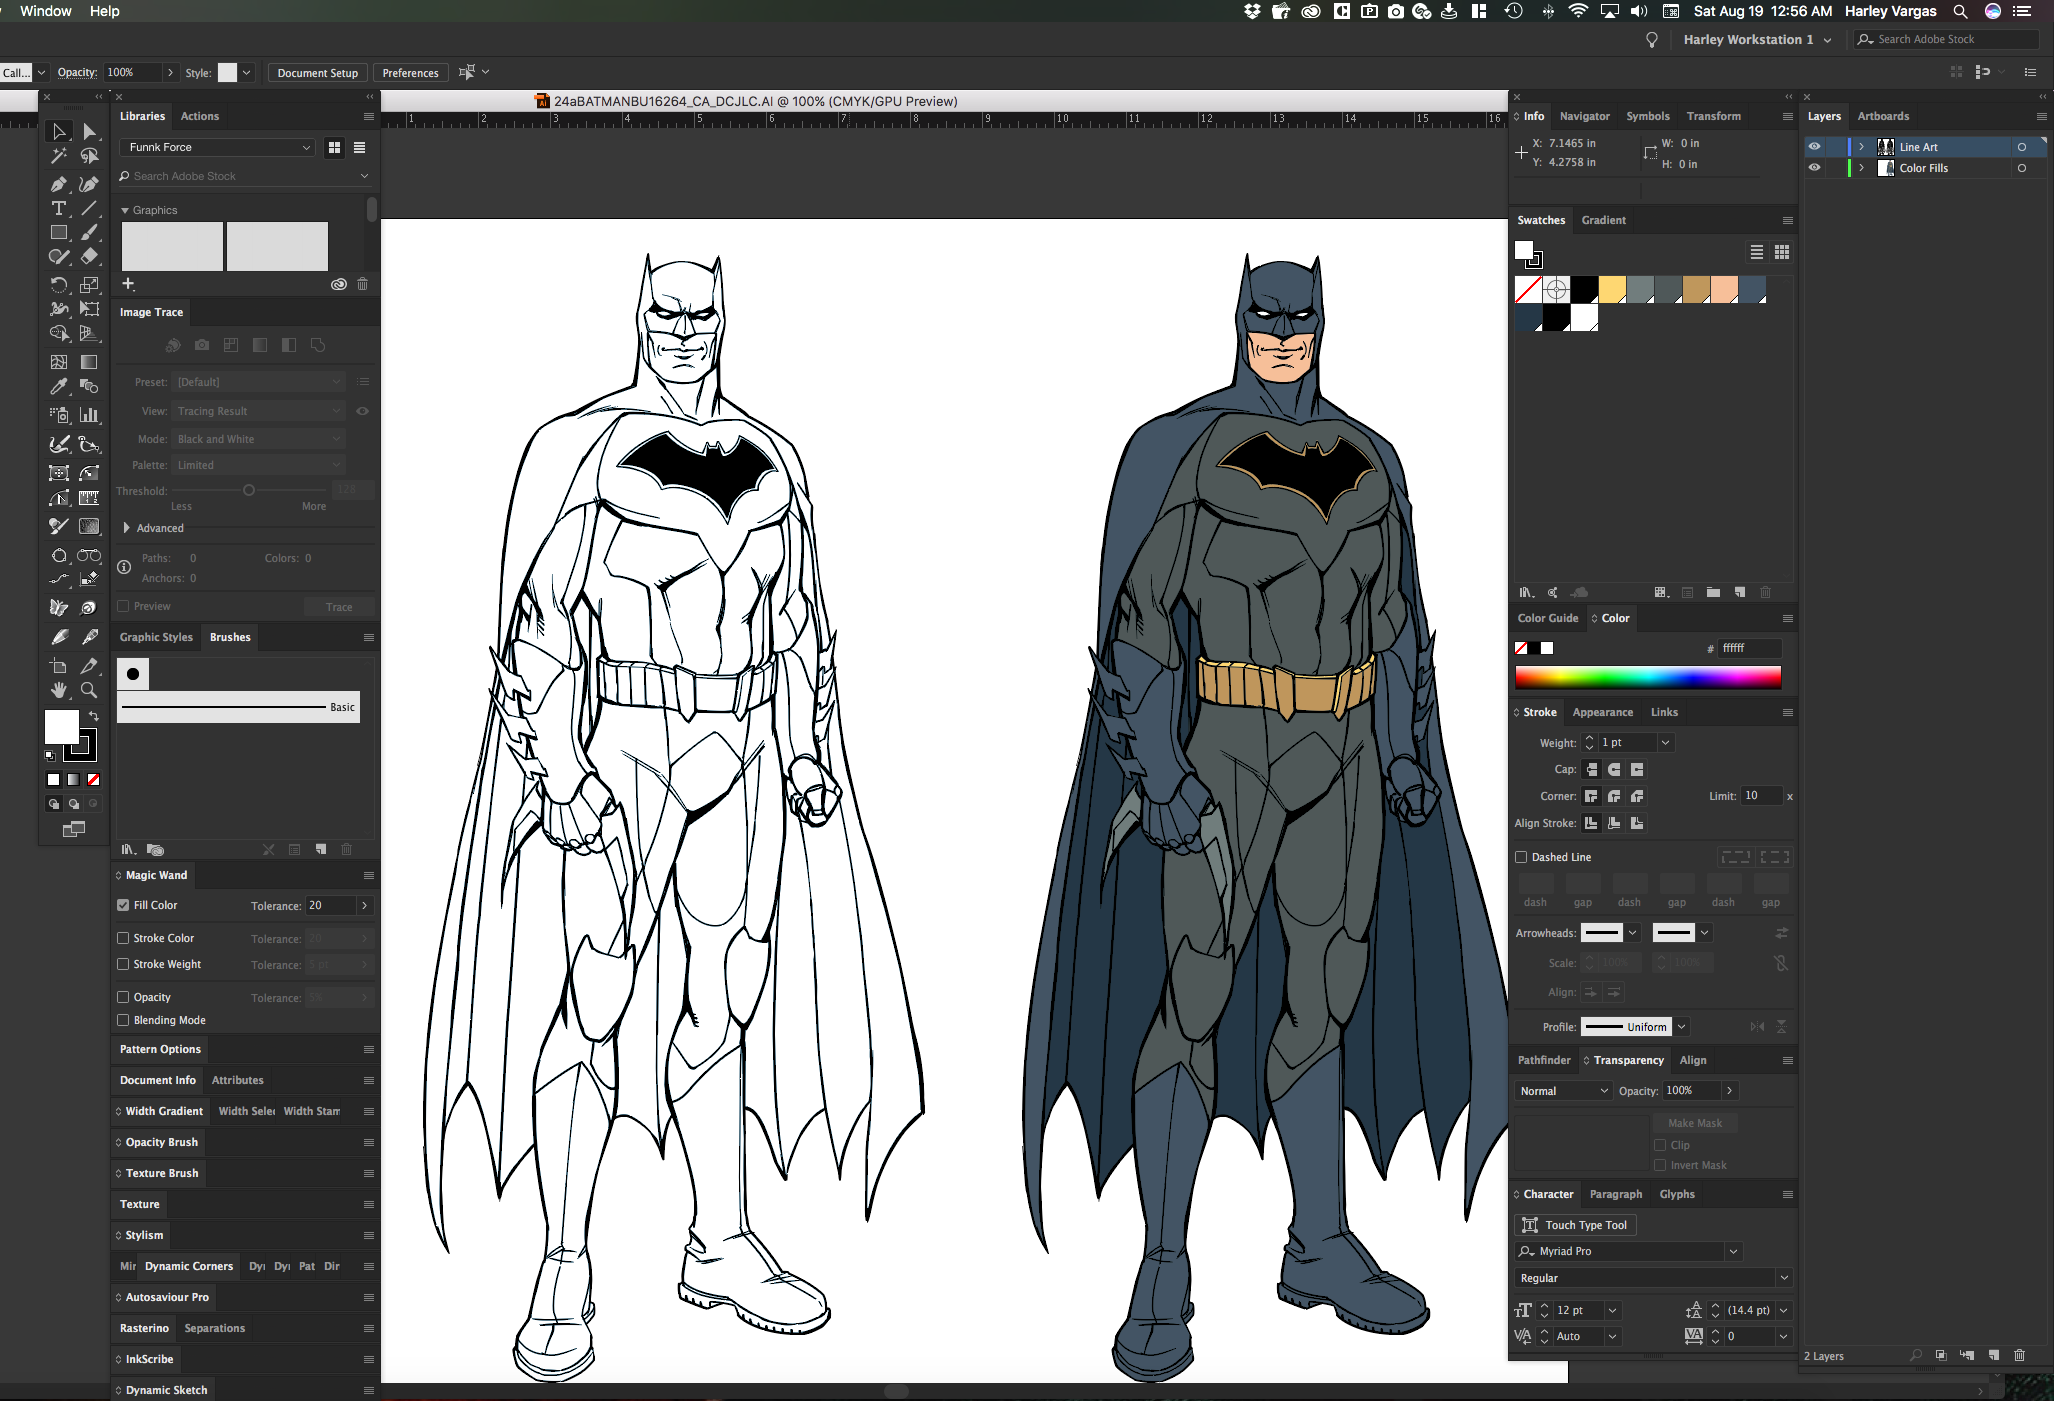The height and width of the screenshot is (1401, 2054).
Task: Switch to the Gradient tab
Action: [x=1603, y=220]
